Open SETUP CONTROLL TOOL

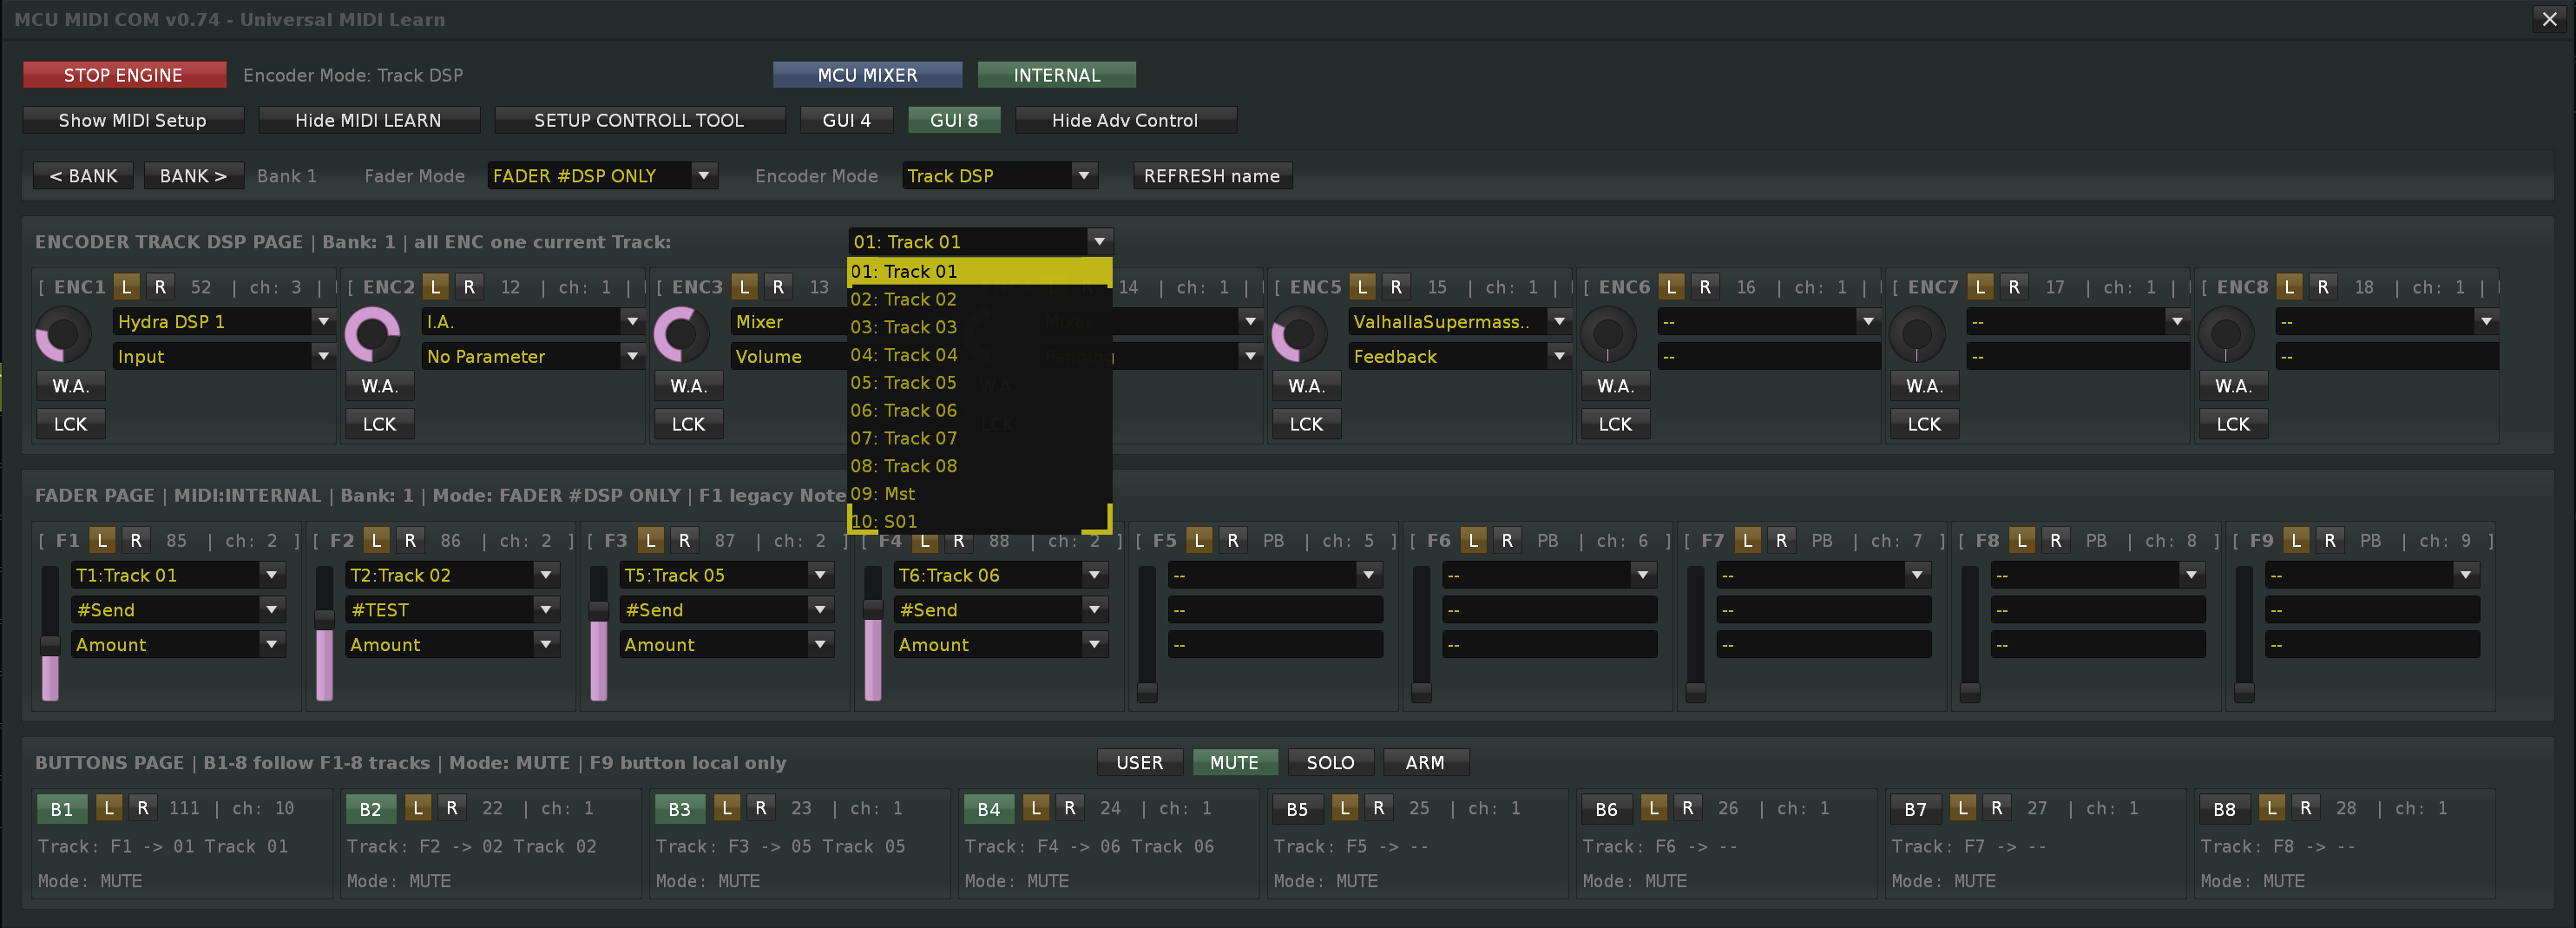tap(639, 120)
